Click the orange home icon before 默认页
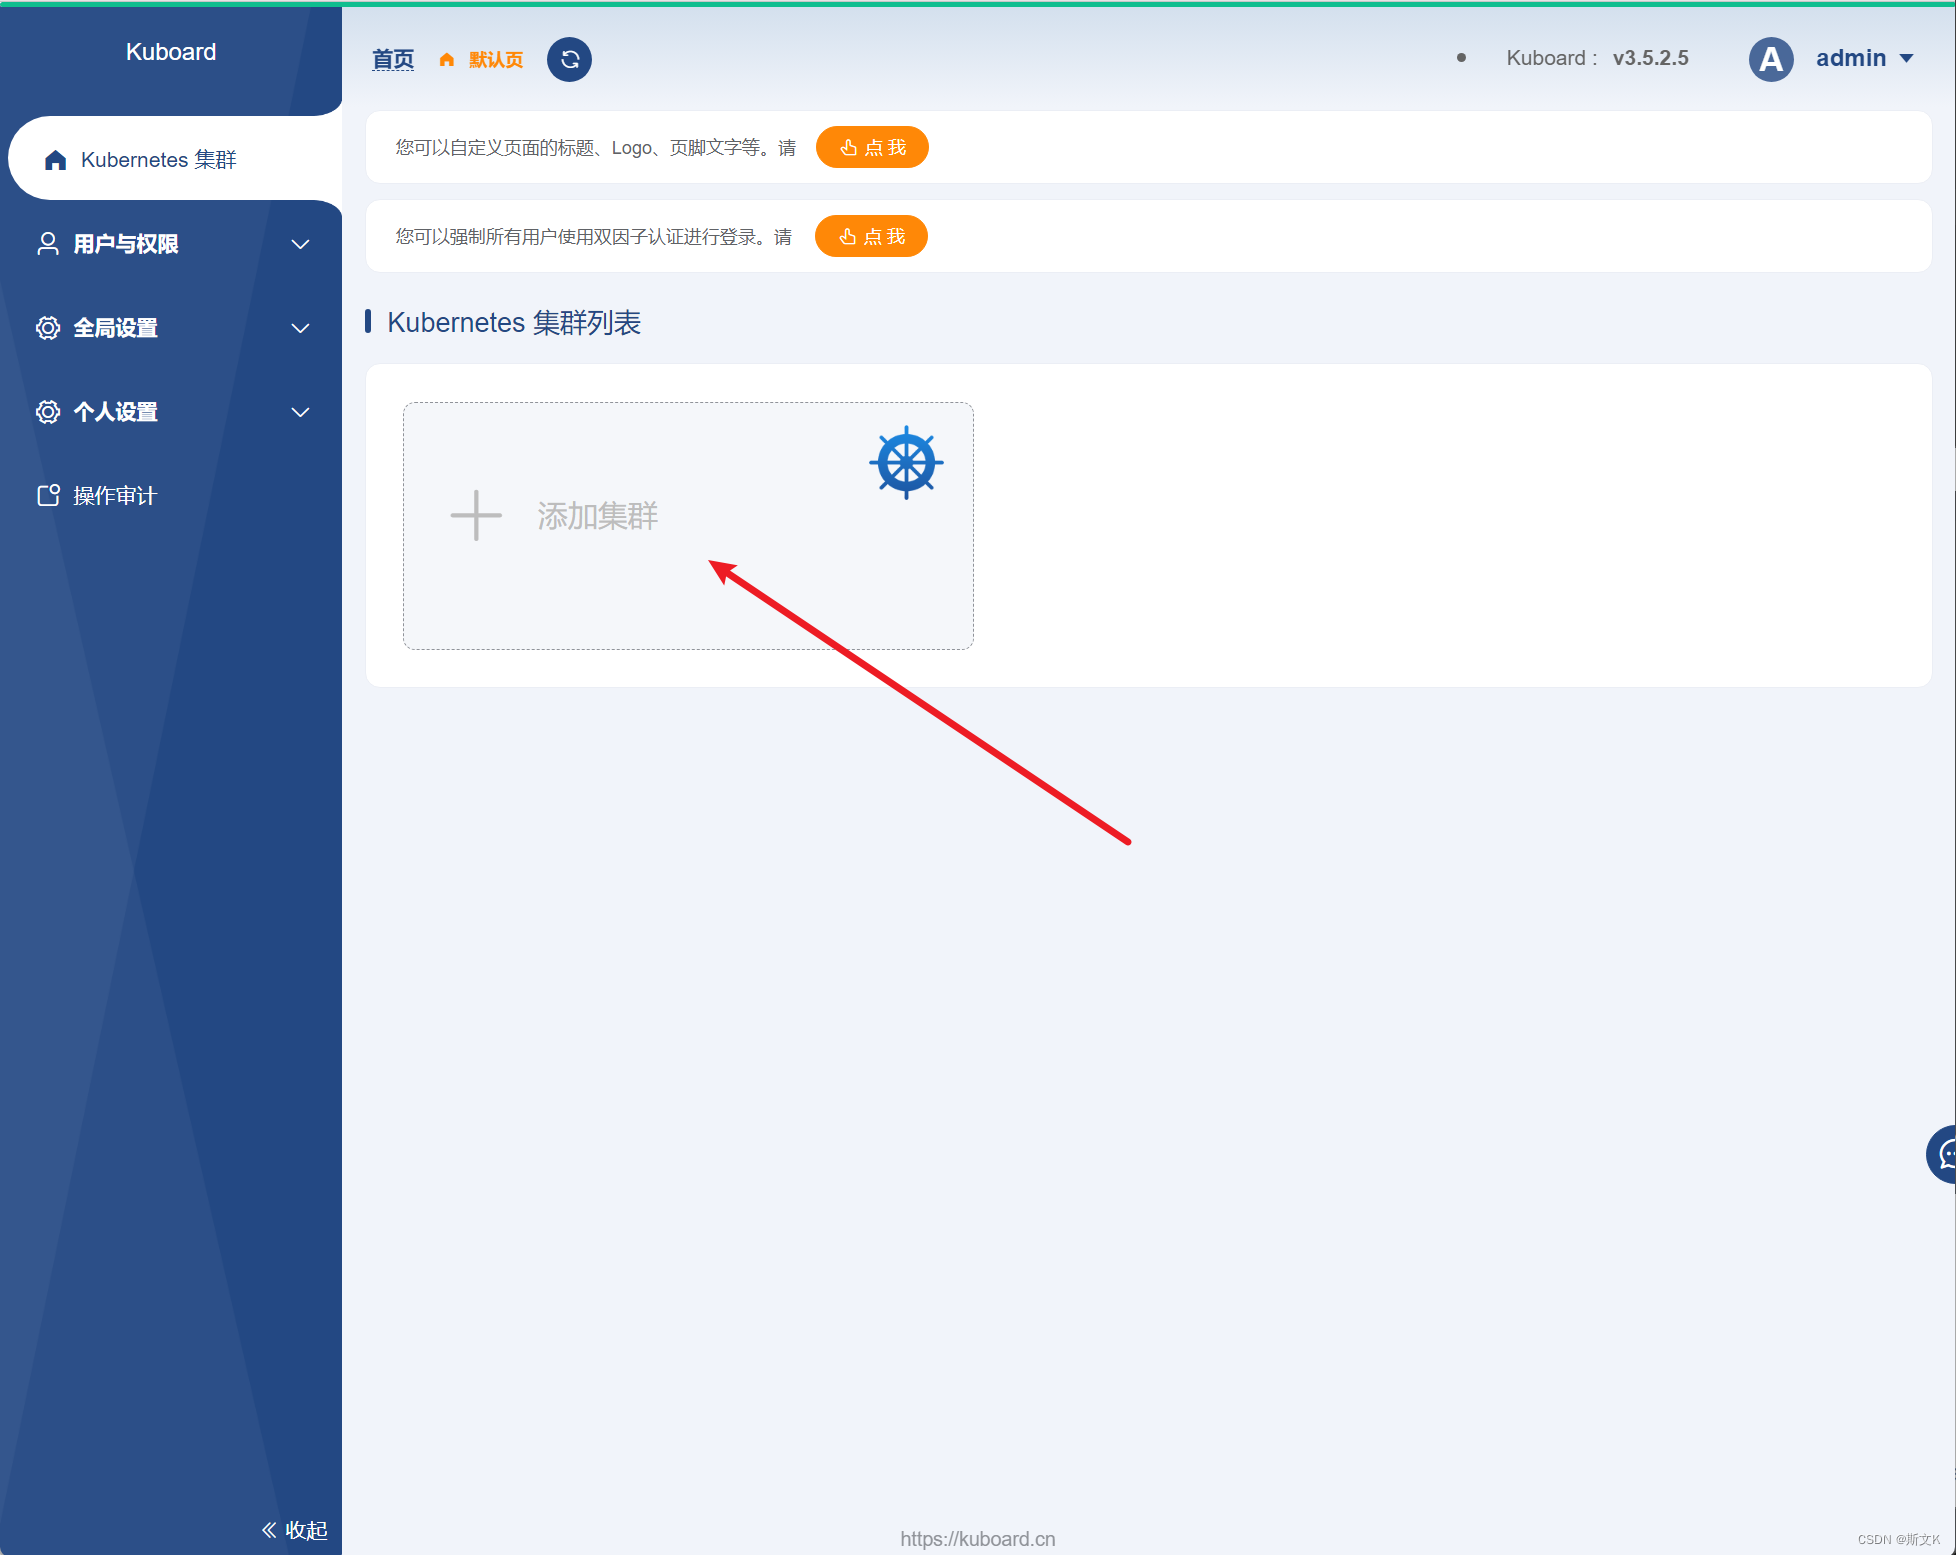The image size is (1956, 1555). point(447,60)
